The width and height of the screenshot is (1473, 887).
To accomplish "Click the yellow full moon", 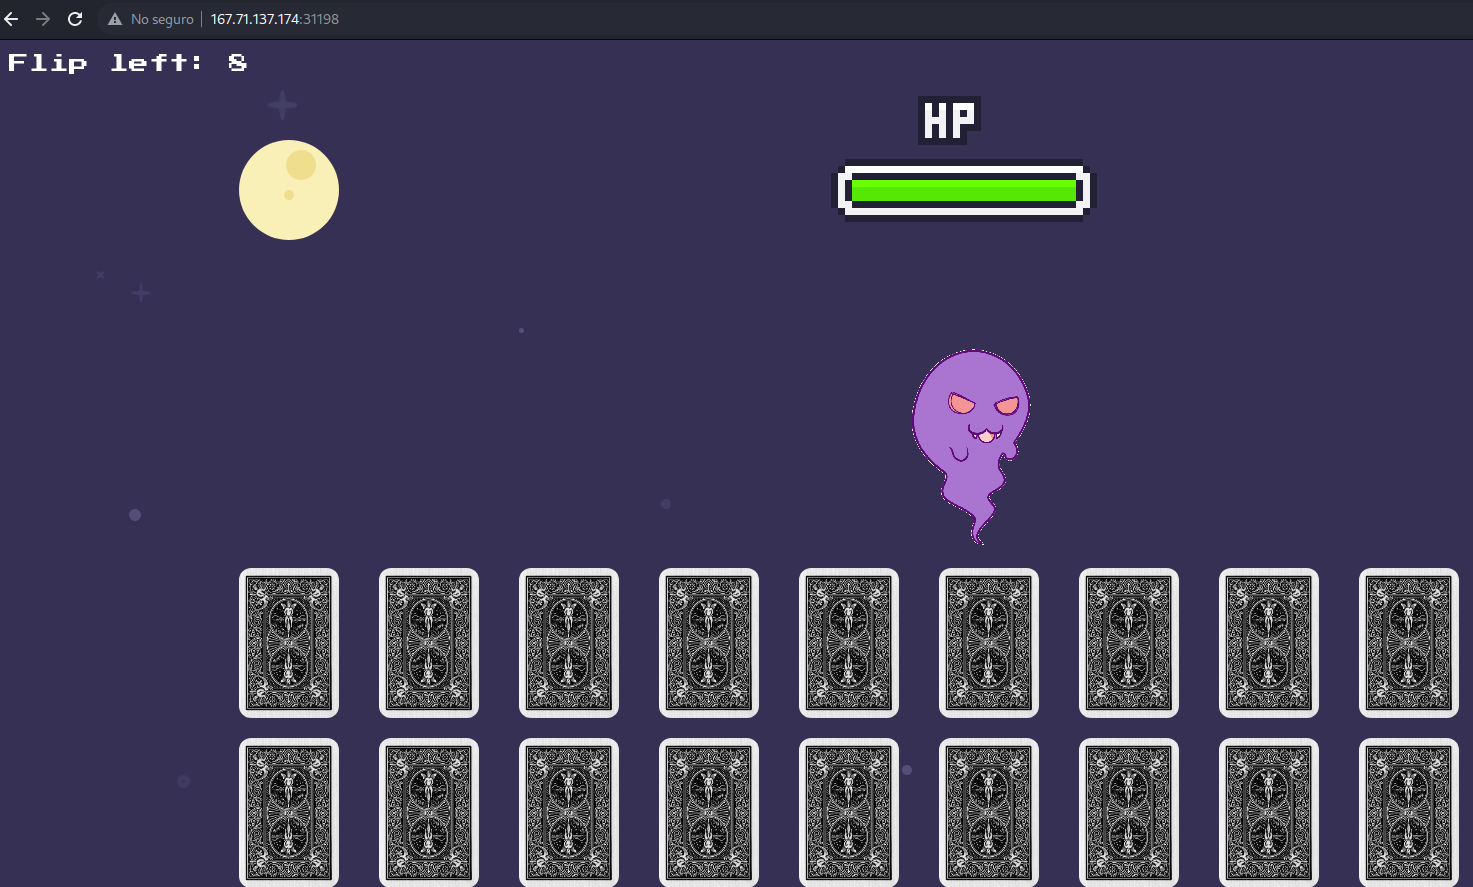I will pos(289,190).
